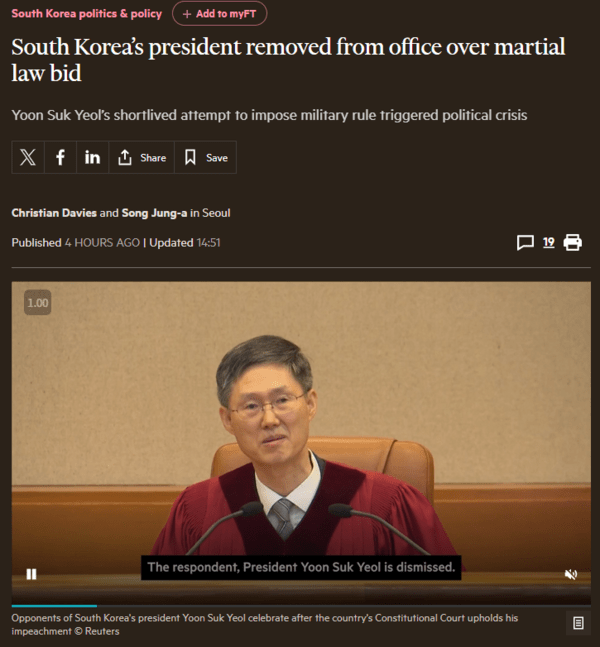Print the article with printer icon
The width and height of the screenshot is (600, 647).
point(573,242)
